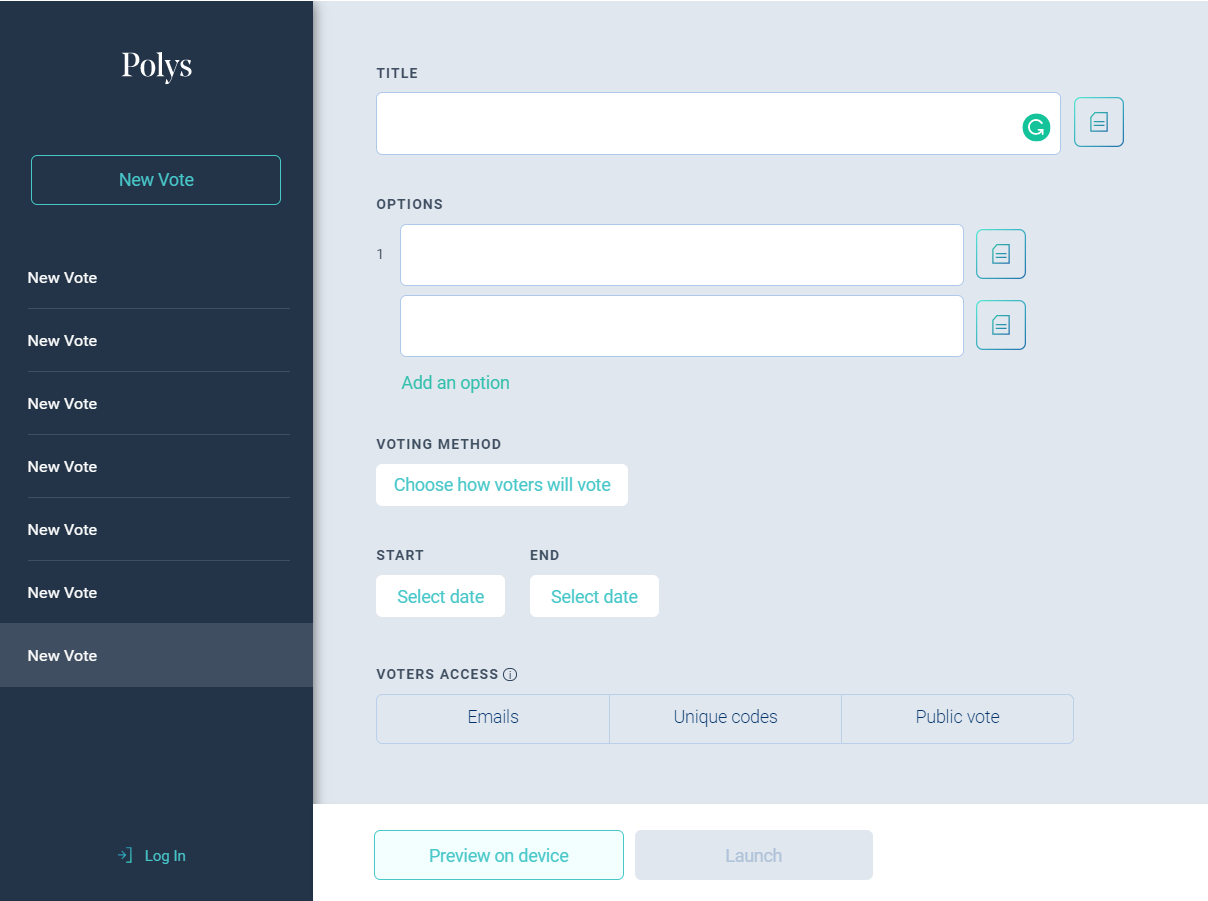Screen dimensions: 1208x901
Task: Choose Public vote access option
Action: tap(957, 718)
